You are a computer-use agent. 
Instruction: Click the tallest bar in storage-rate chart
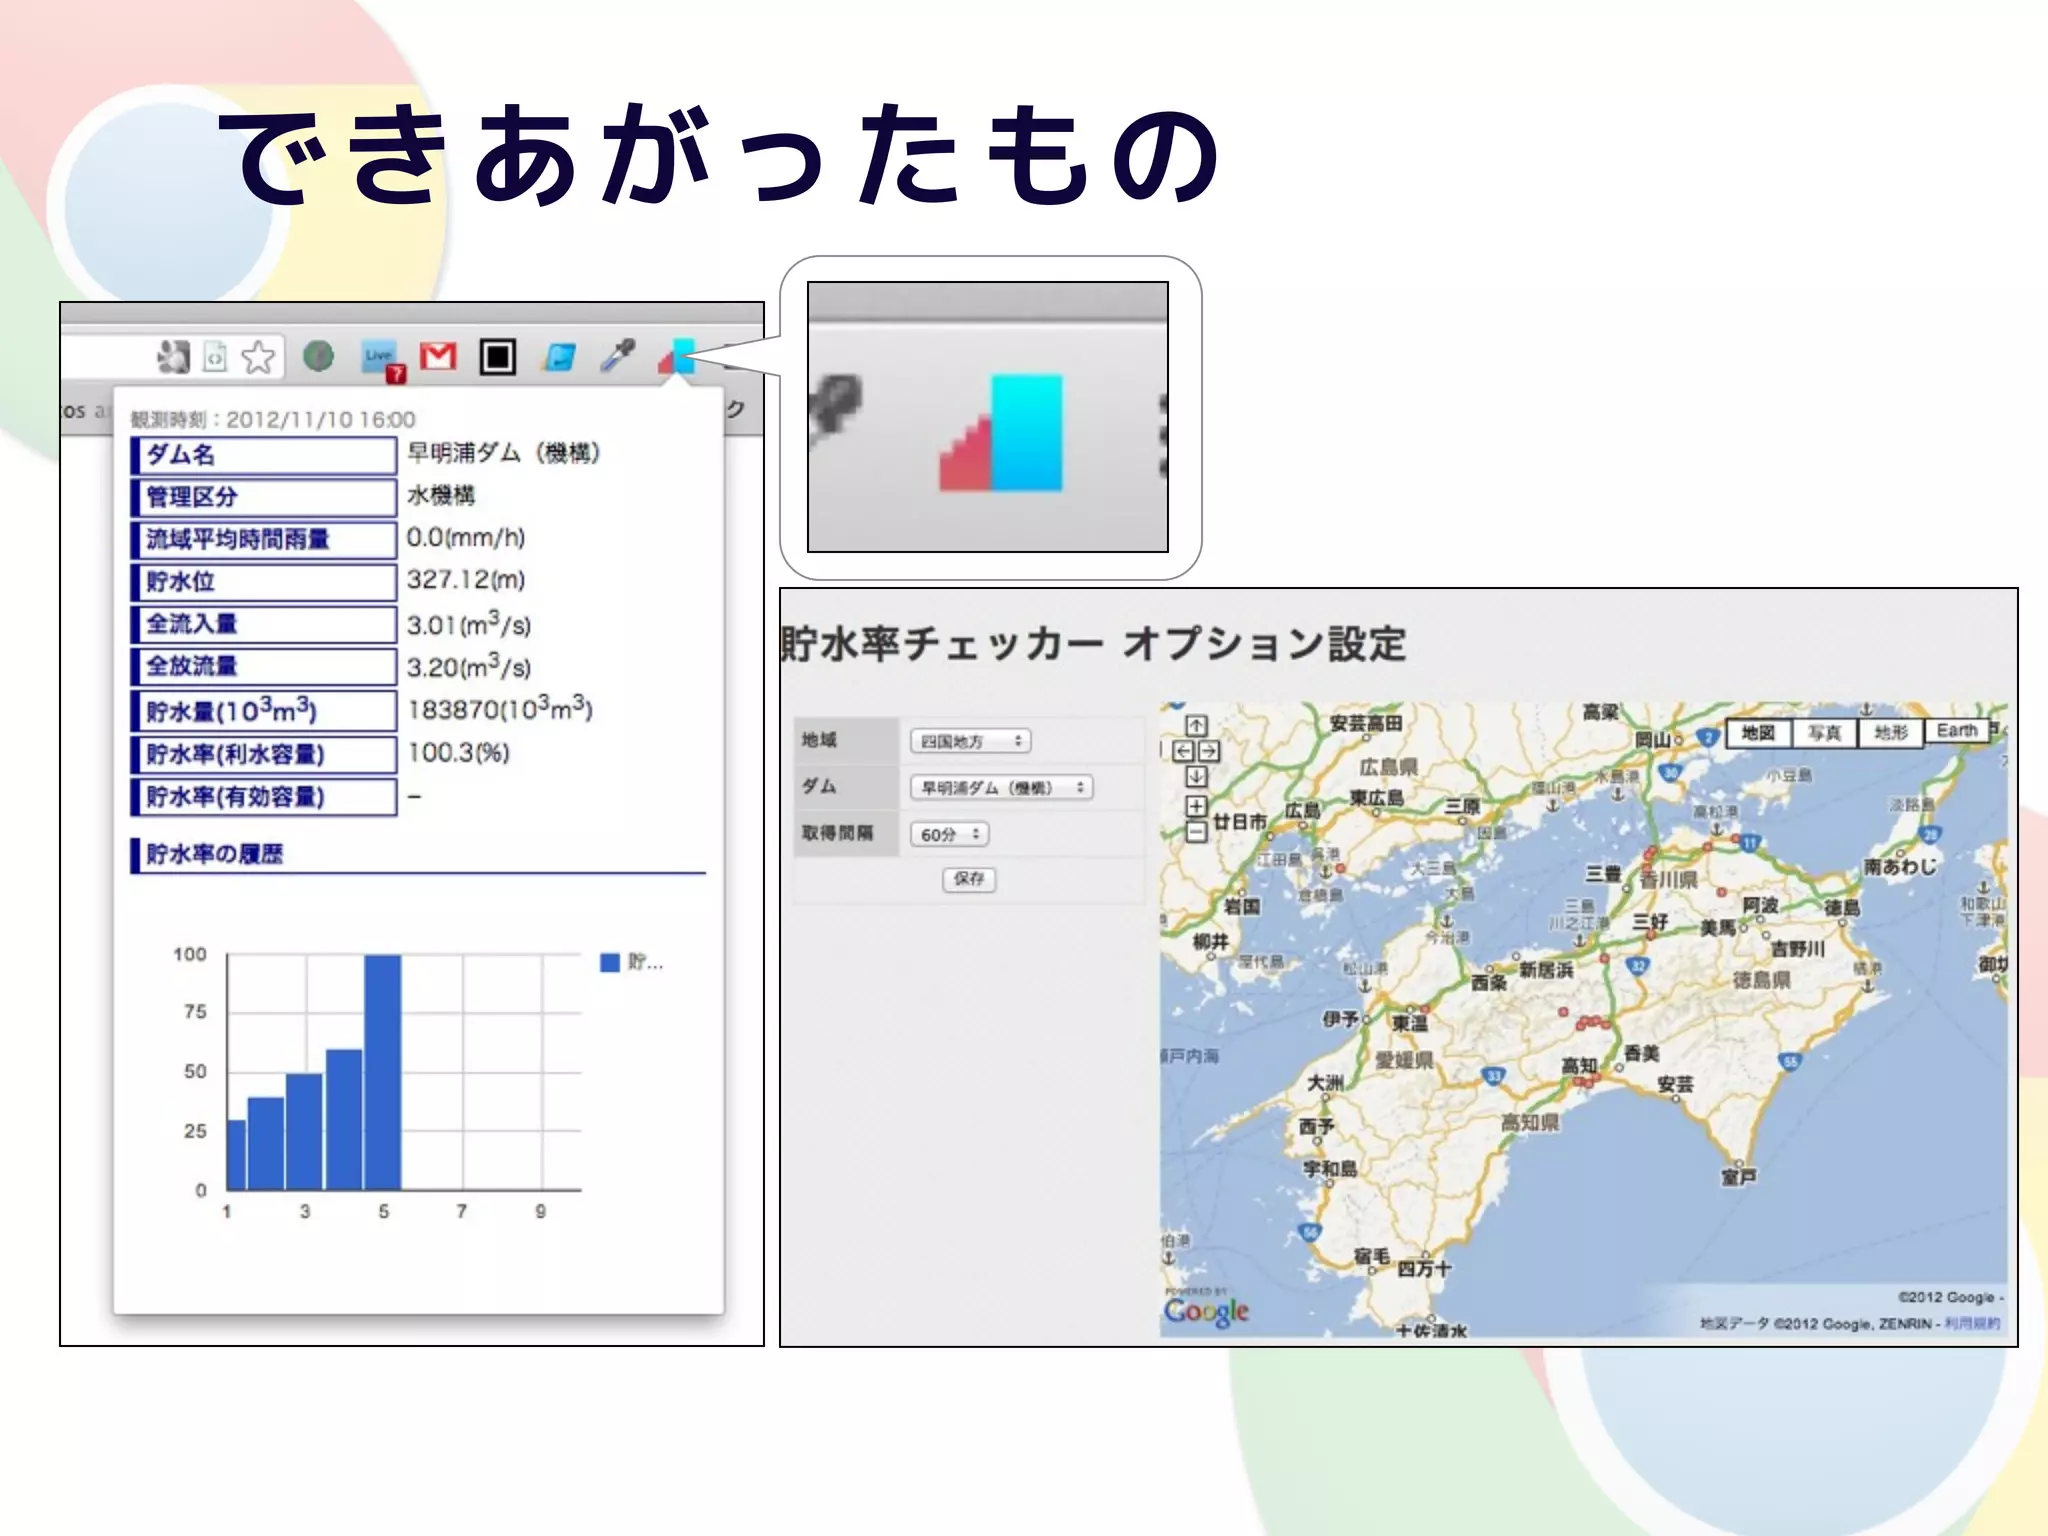click(383, 1070)
